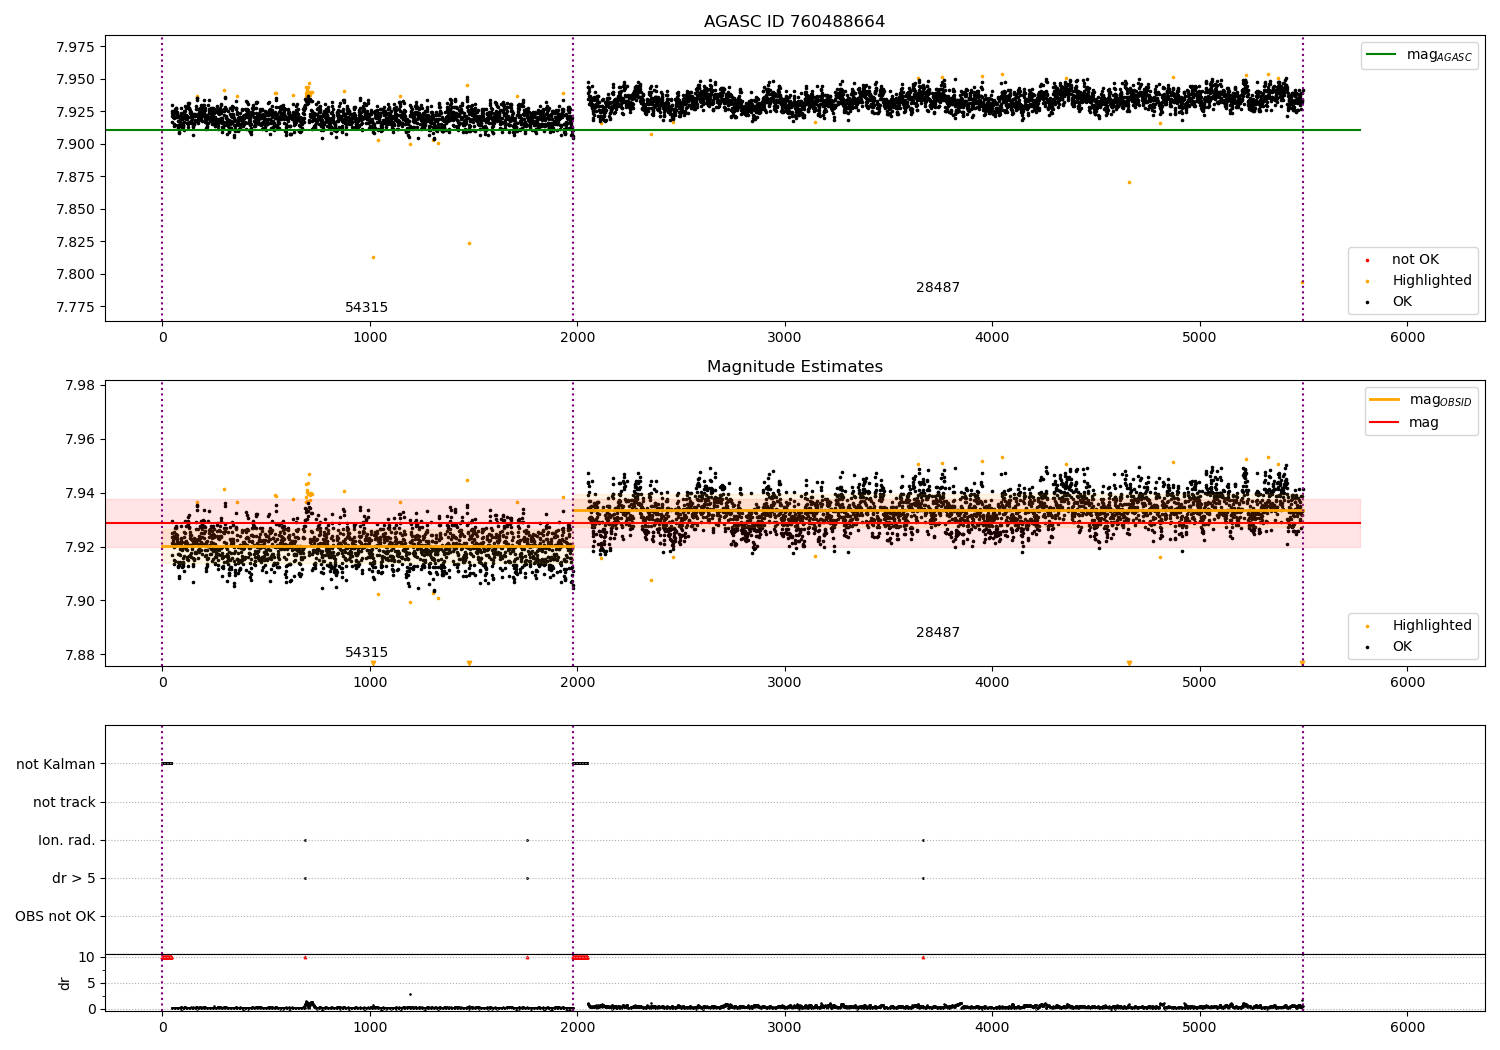Click the isolated dr point near x=1200 in bottom plot

(410, 994)
